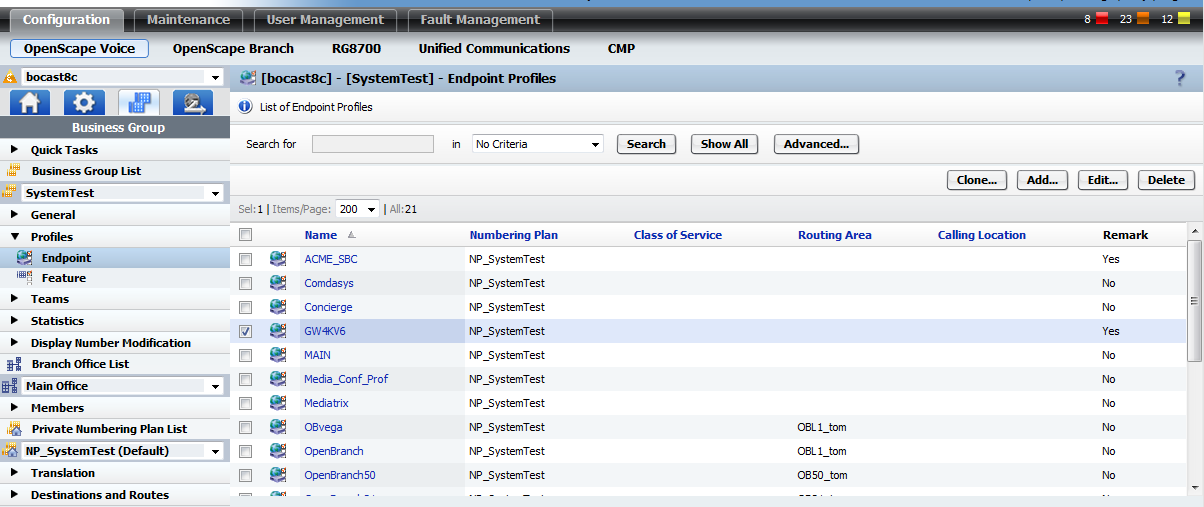The image size is (1204, 507).
Task: Click the info icon beside List of Endpoint Profiles
Action: [x=245, y=107]
